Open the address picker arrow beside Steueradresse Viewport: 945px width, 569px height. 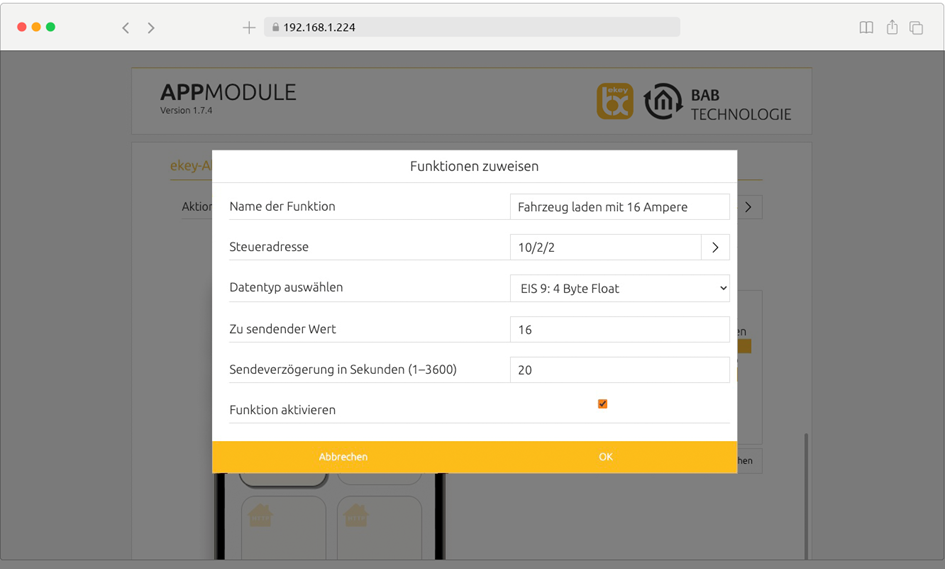(715, 247)
